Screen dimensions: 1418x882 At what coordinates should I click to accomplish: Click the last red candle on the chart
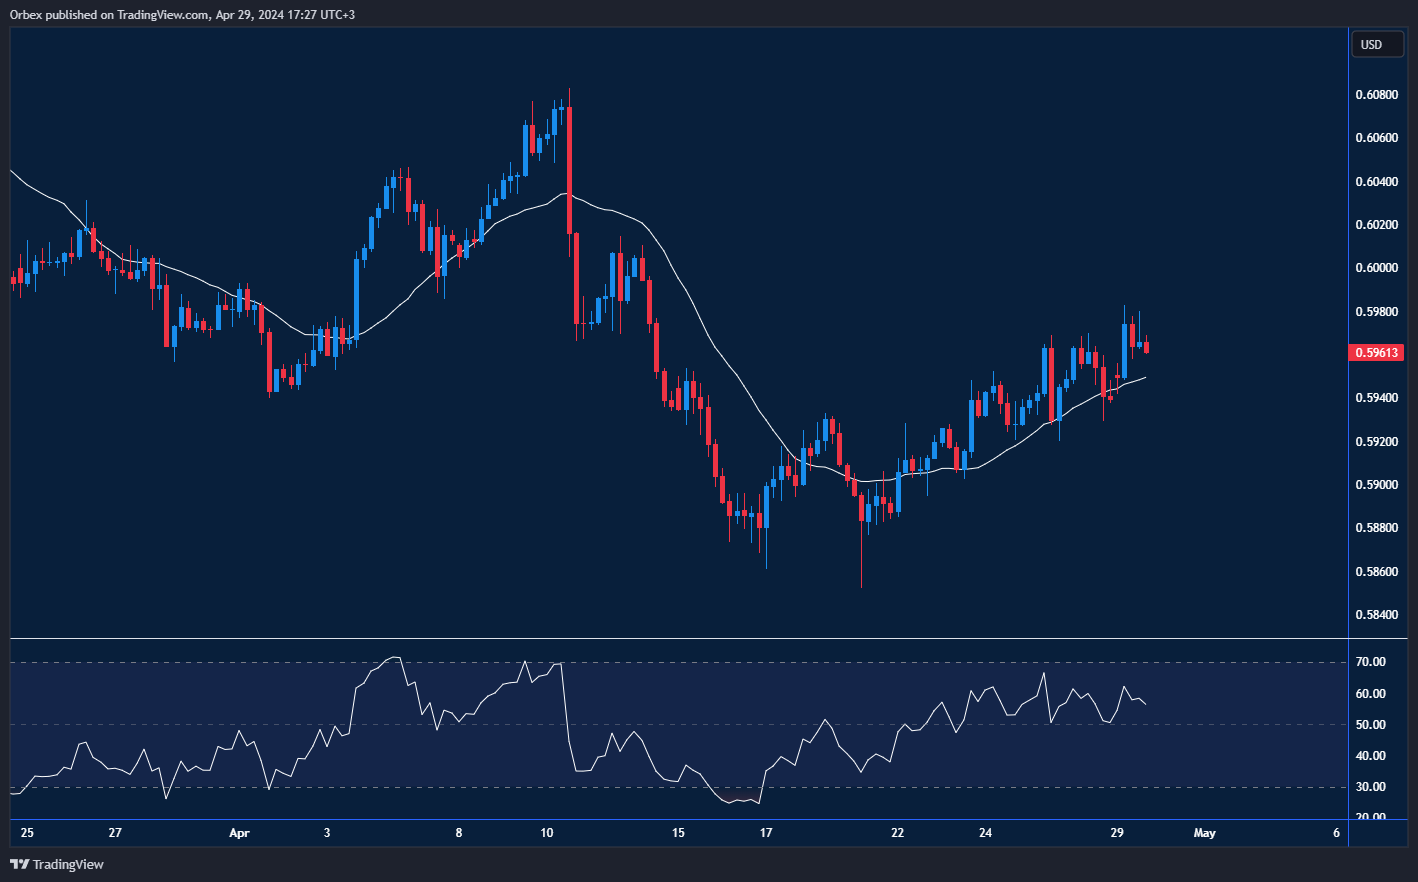[x=1146, y=347]
